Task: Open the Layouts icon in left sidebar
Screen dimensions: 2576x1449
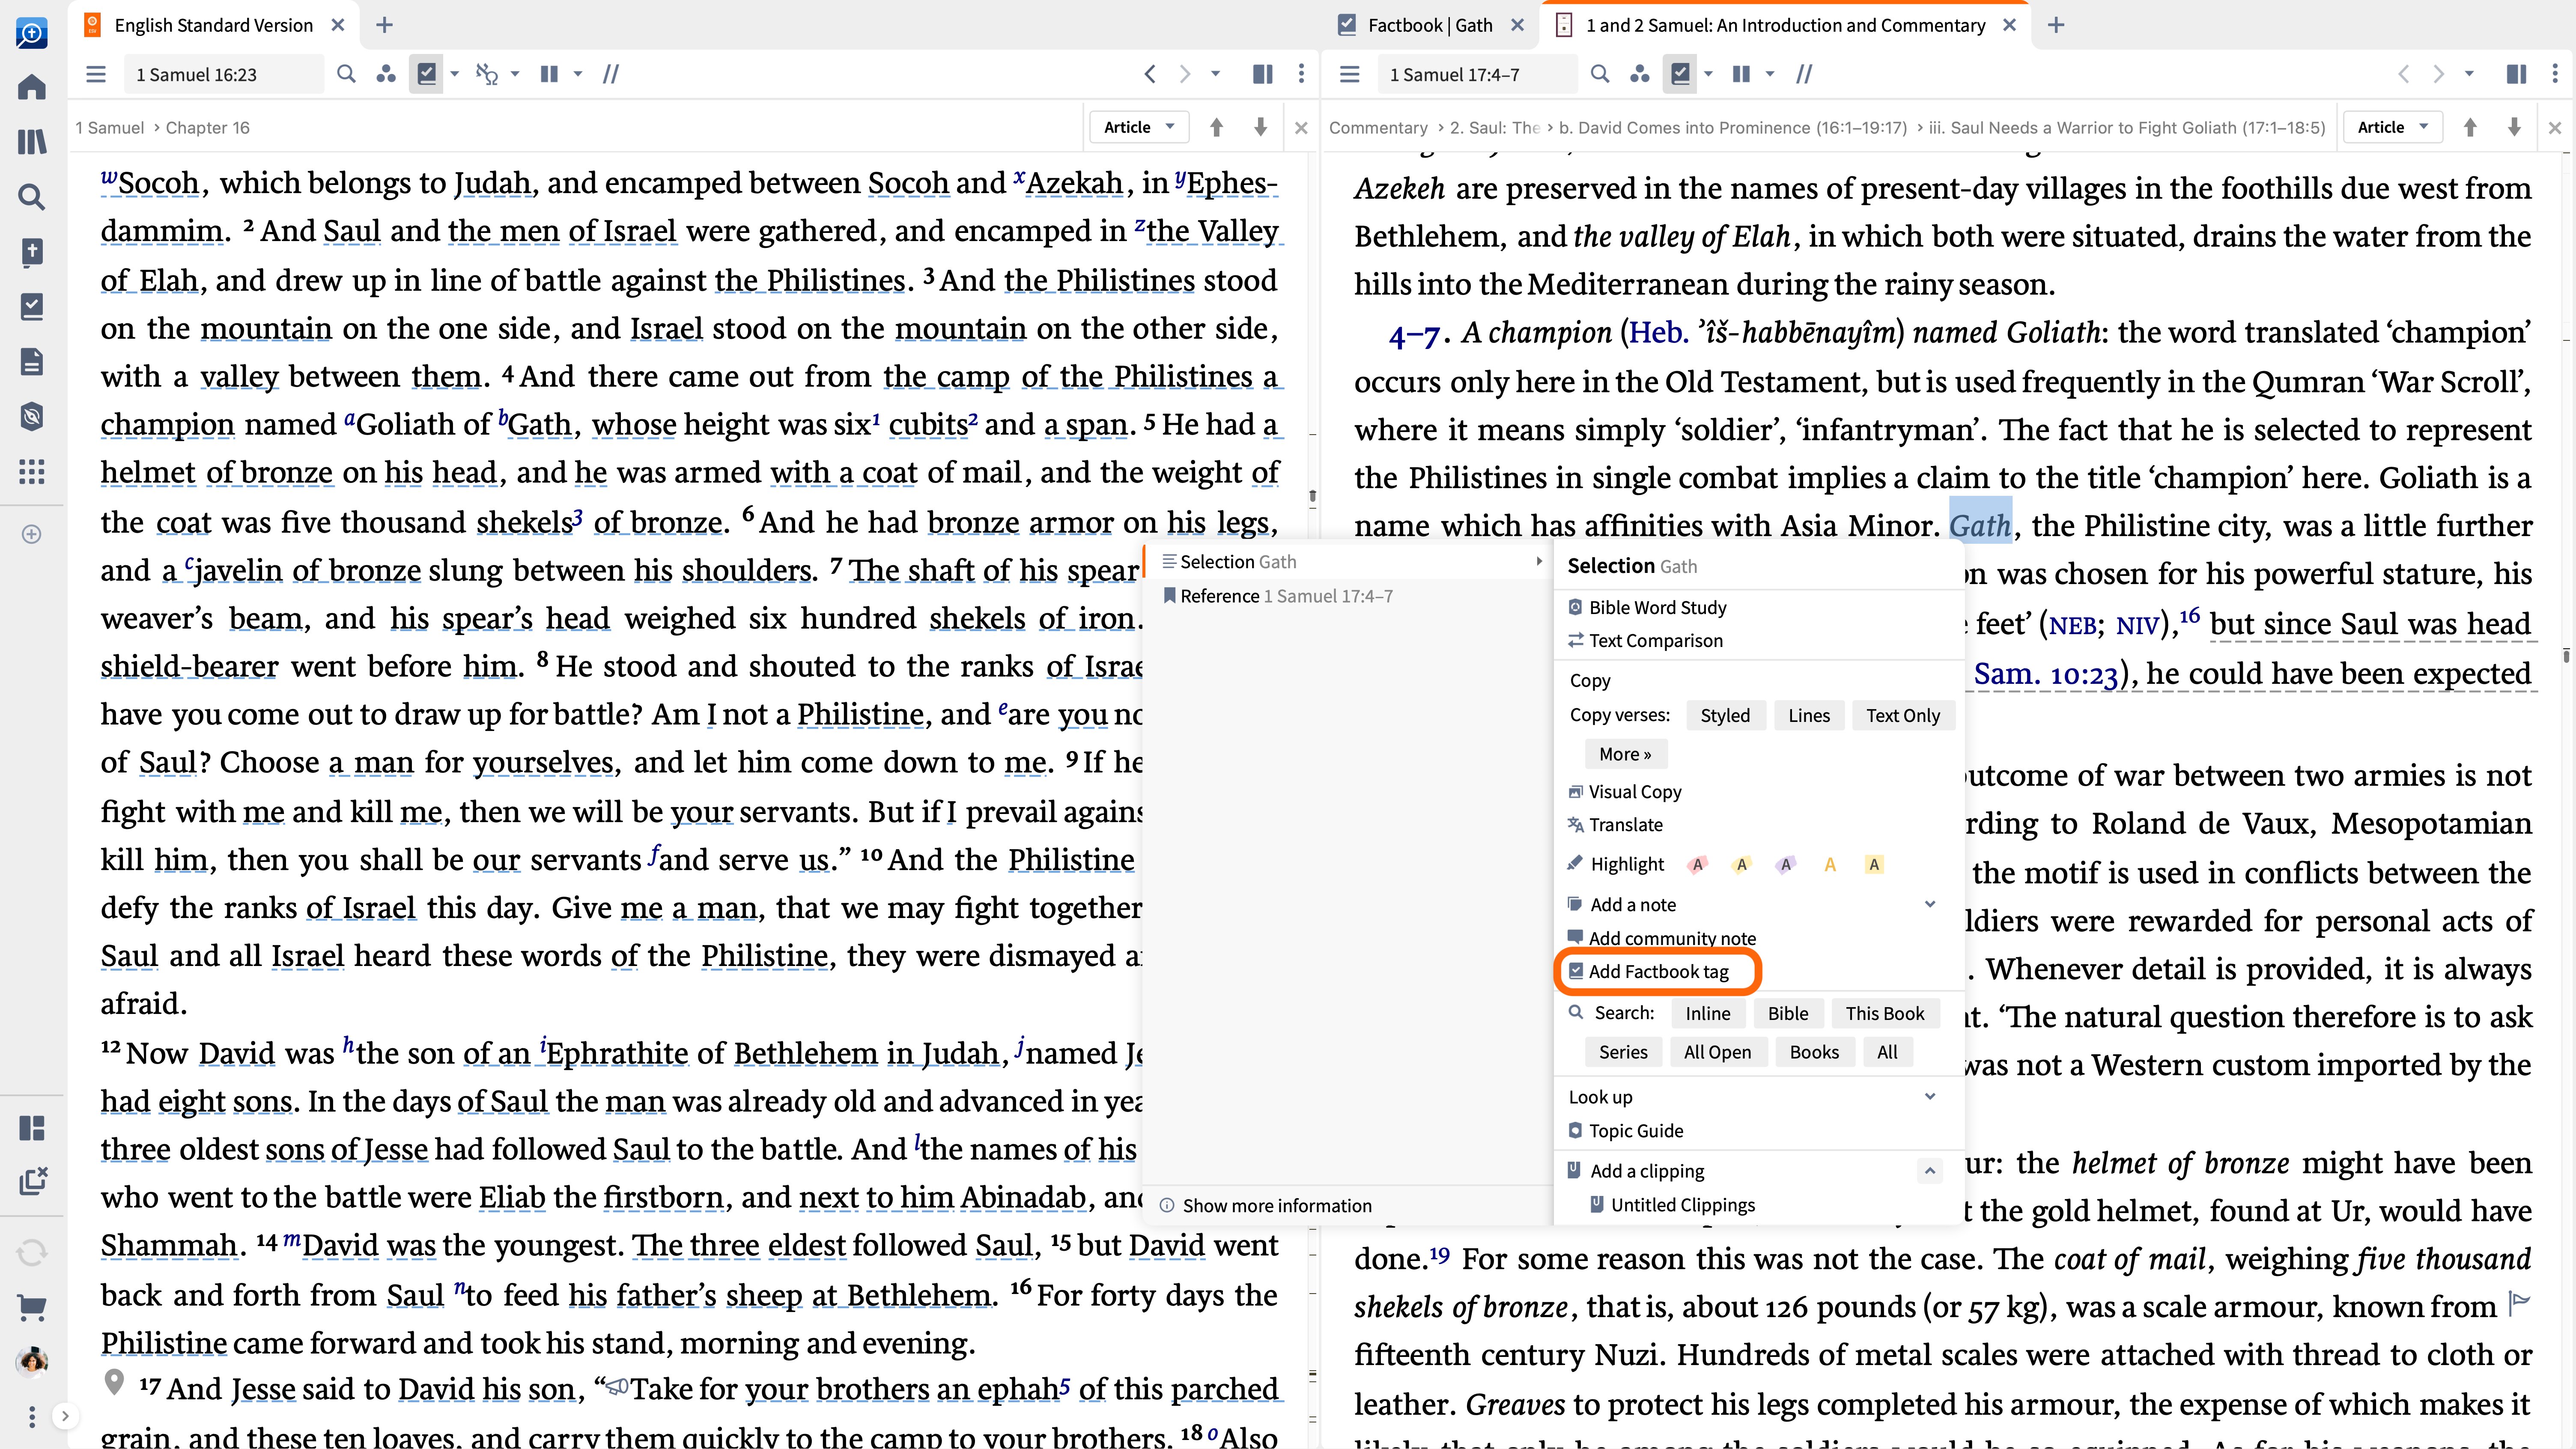Action: point(32,1128)
